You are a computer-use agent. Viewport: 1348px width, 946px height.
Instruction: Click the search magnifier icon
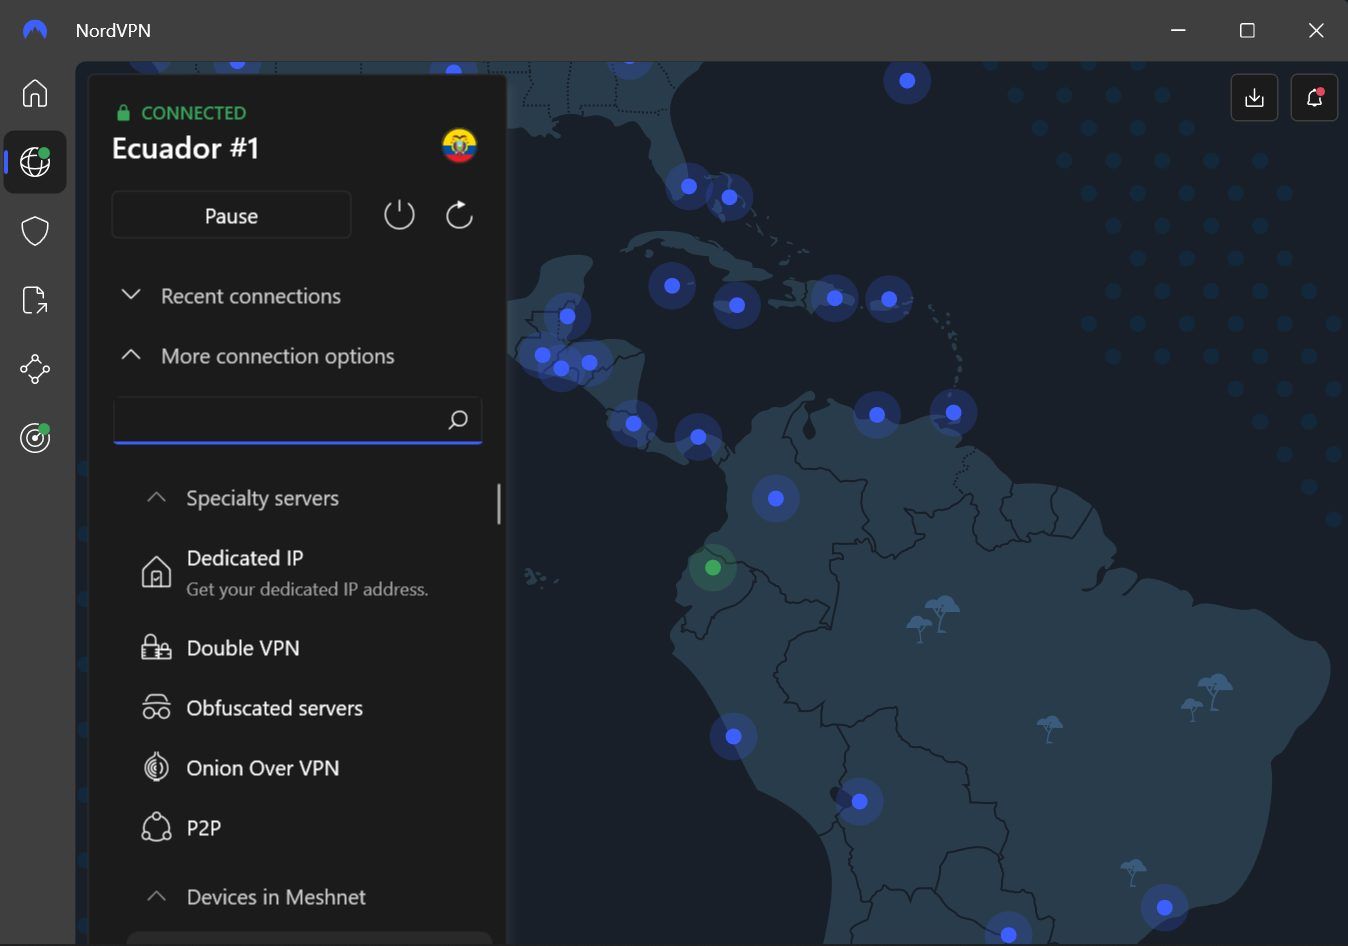pyautogui.click(x=458, y=420)
